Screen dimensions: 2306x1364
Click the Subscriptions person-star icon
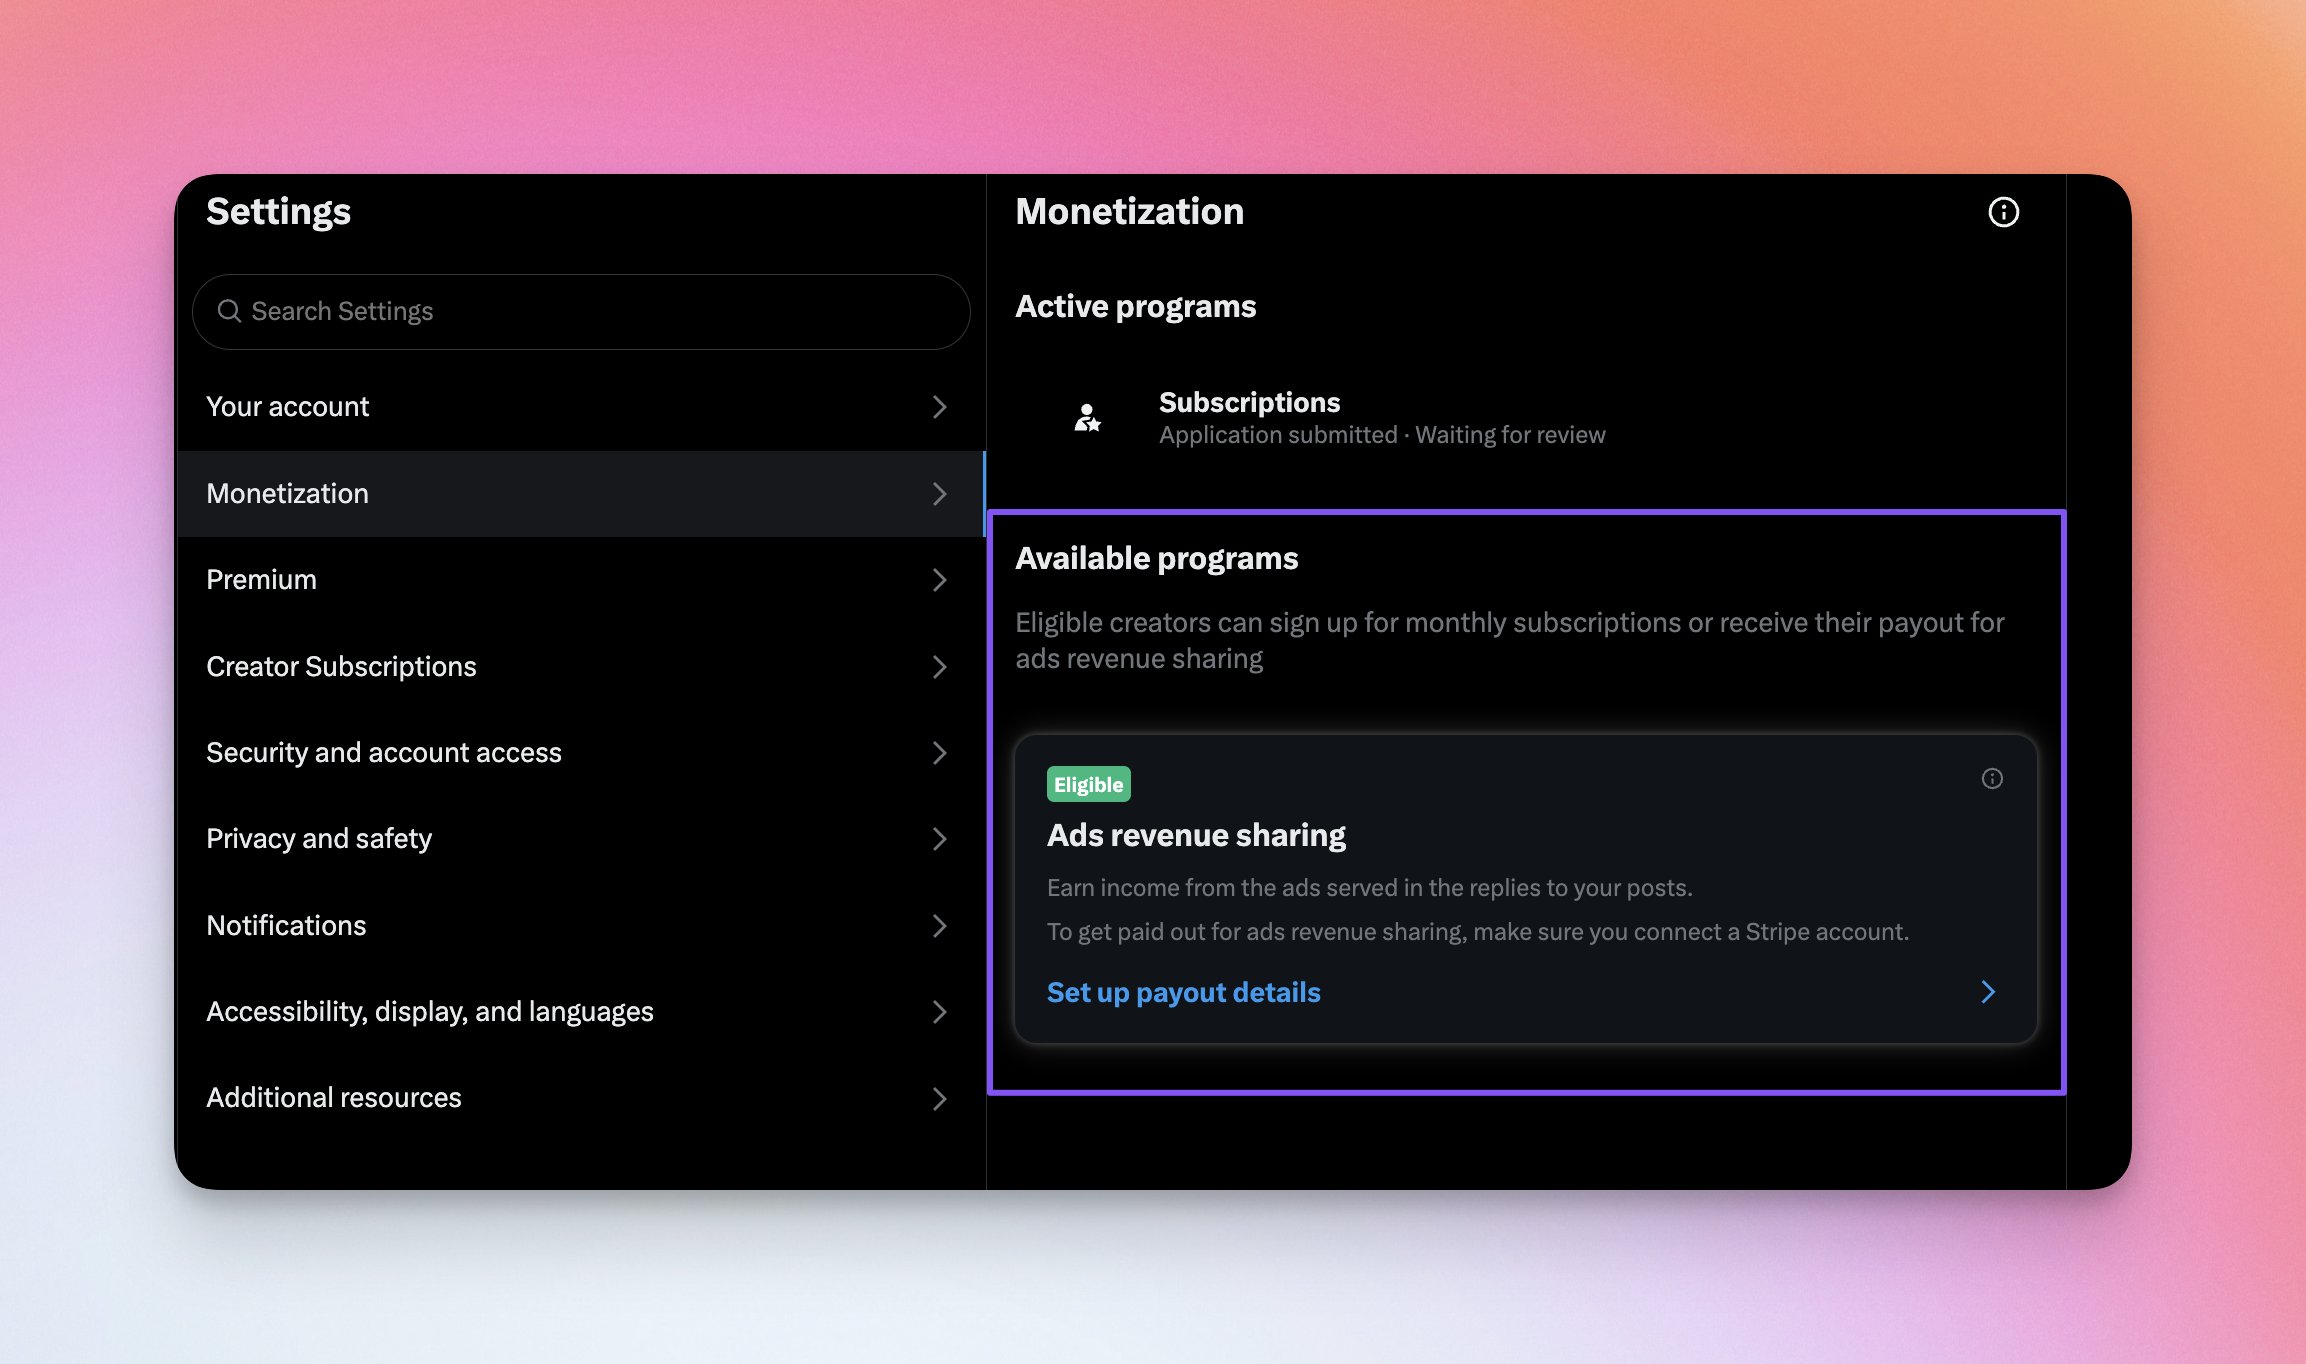1087,417
